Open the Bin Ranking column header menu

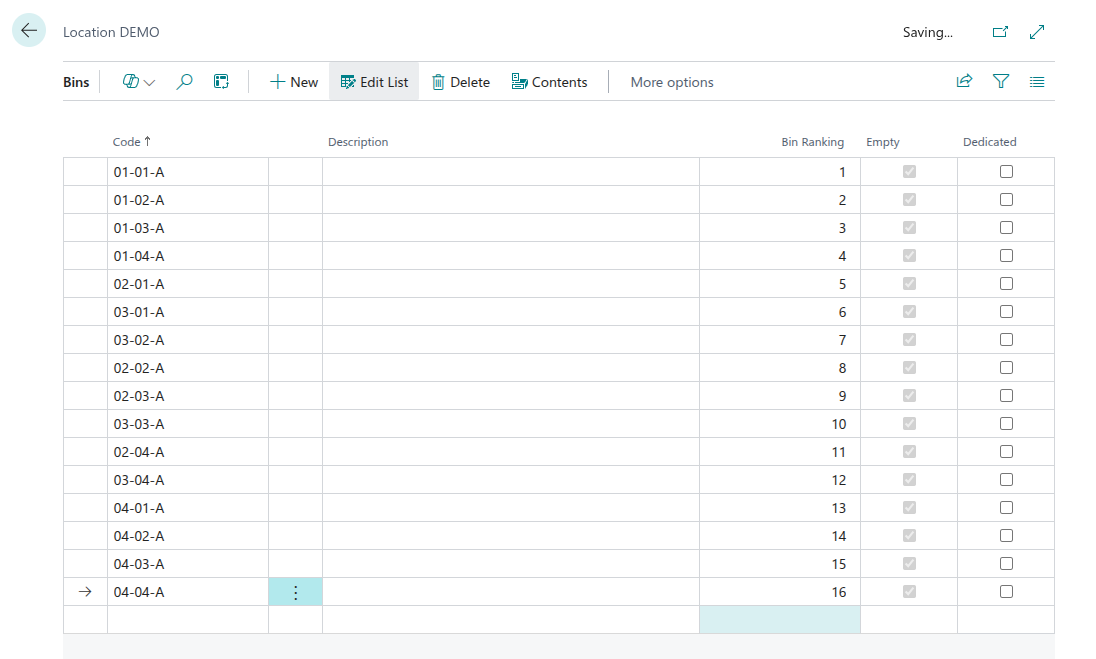click(x=812, y=142)
